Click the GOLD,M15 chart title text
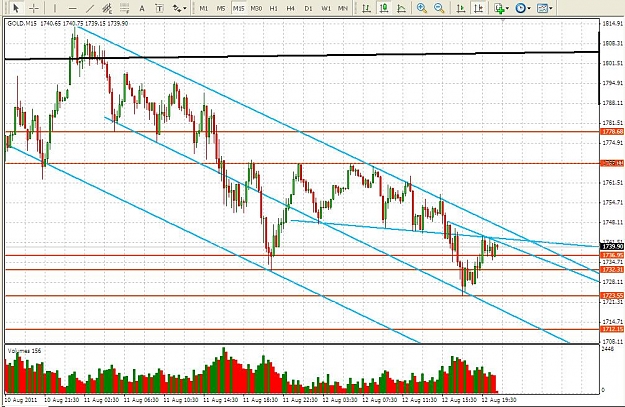Screen dimensions: 625x407 22,24
